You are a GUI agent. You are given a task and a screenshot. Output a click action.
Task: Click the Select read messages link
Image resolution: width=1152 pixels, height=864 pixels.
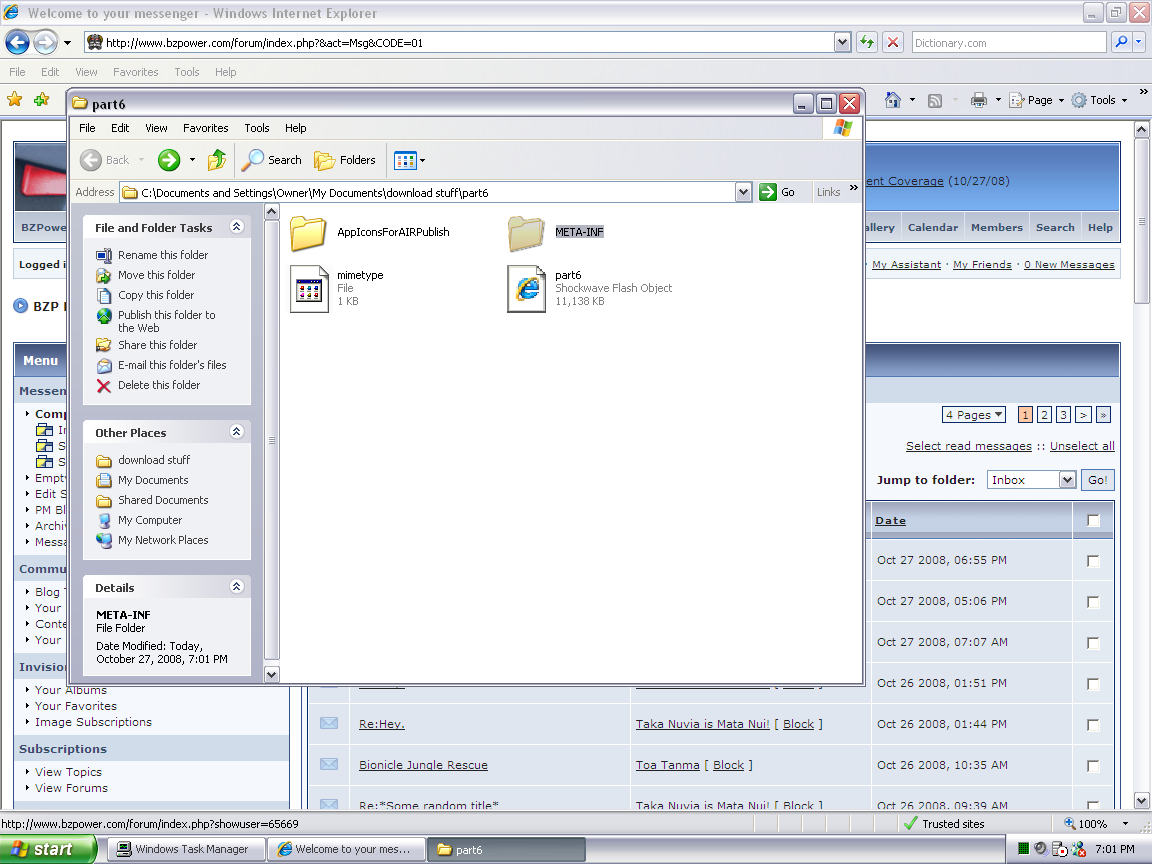968,446
